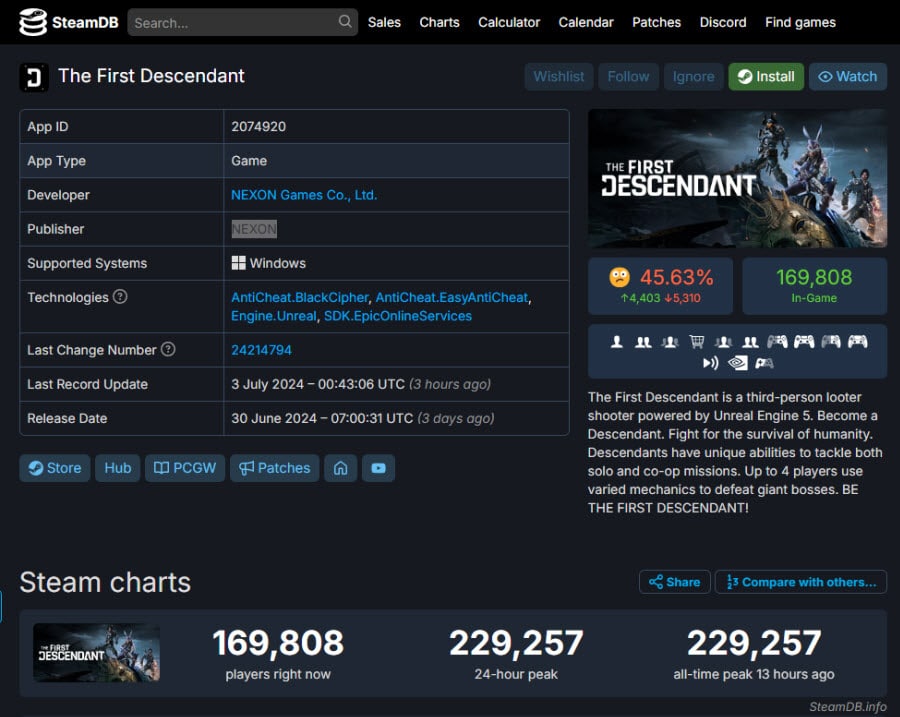900x717 pixels.
Task: Toggle Ignore for this game
Action: (x=693, y=76)
